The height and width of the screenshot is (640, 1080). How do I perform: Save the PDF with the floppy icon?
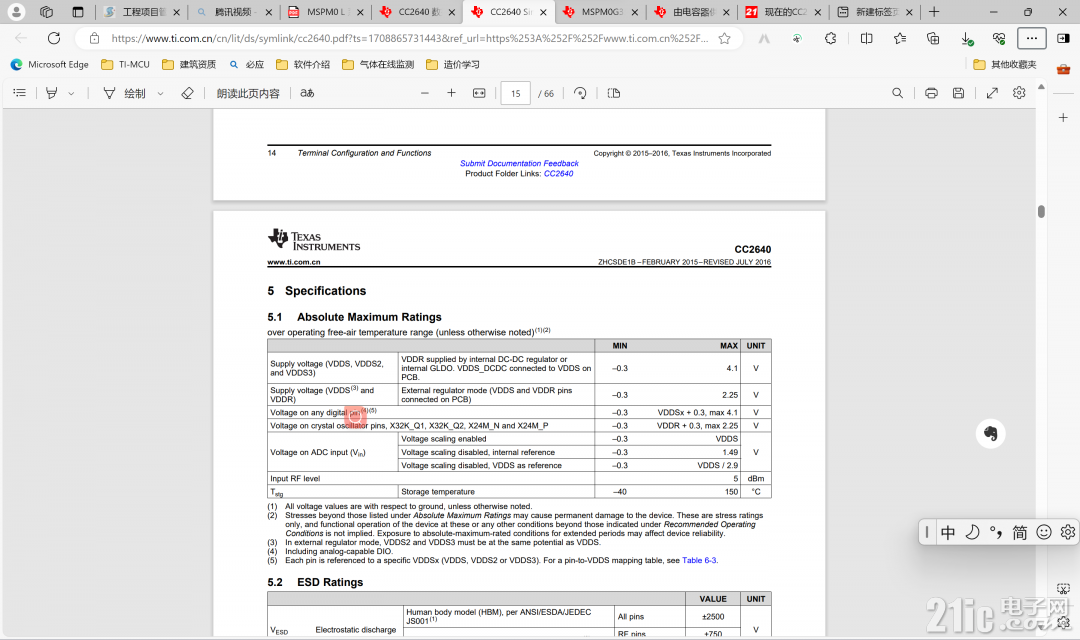click(958, 93)
